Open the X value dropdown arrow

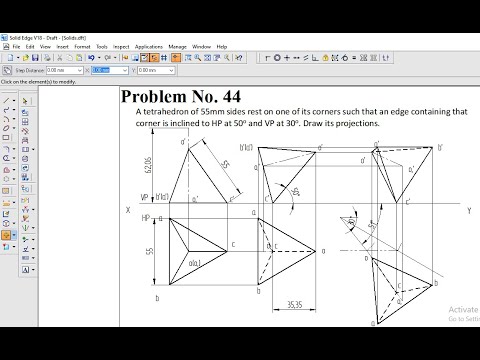[125, 70]
